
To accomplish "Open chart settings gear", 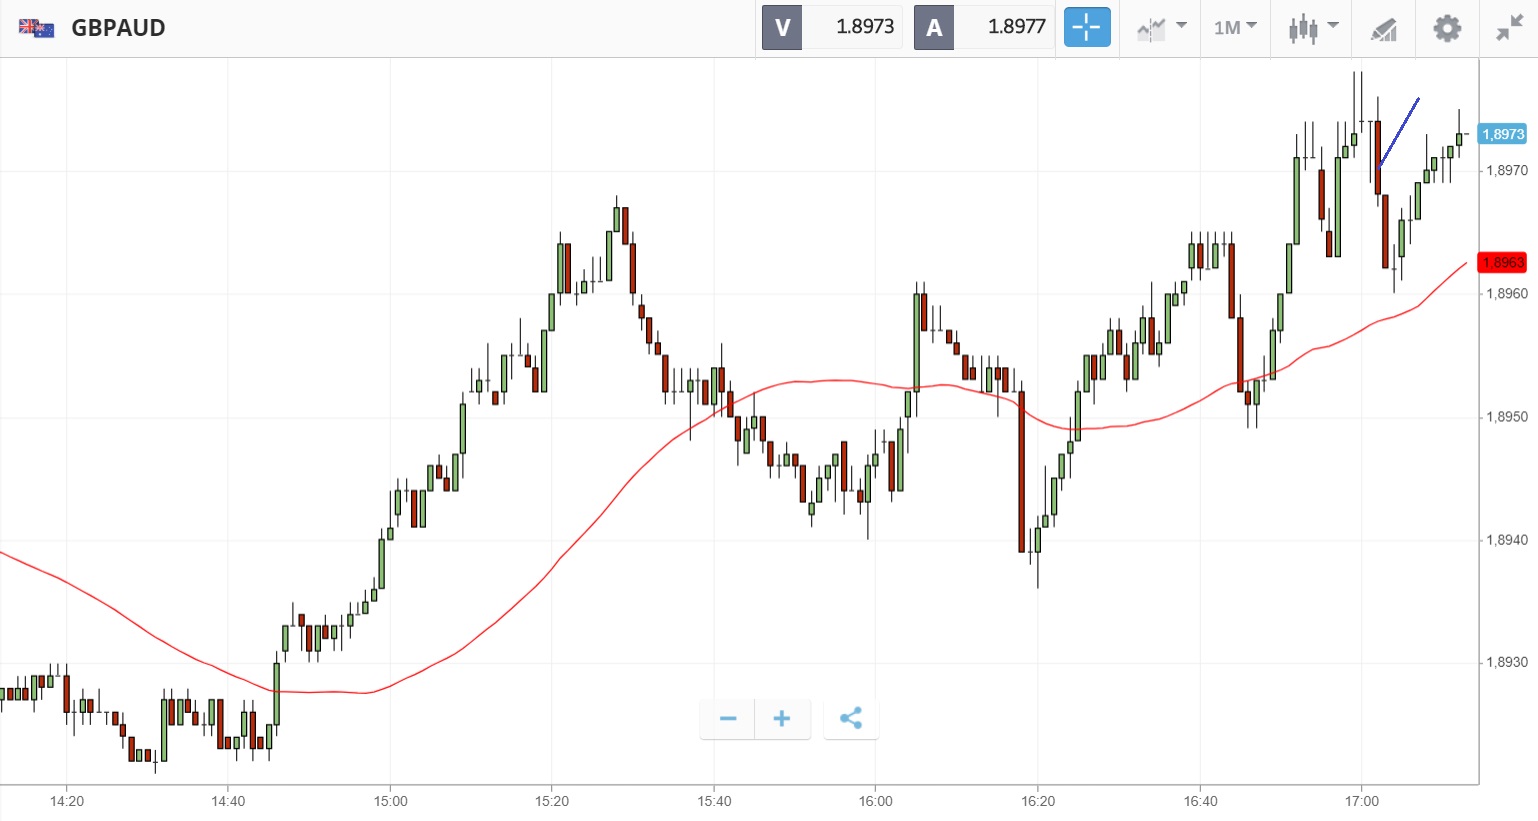I will coord(1446,28).
